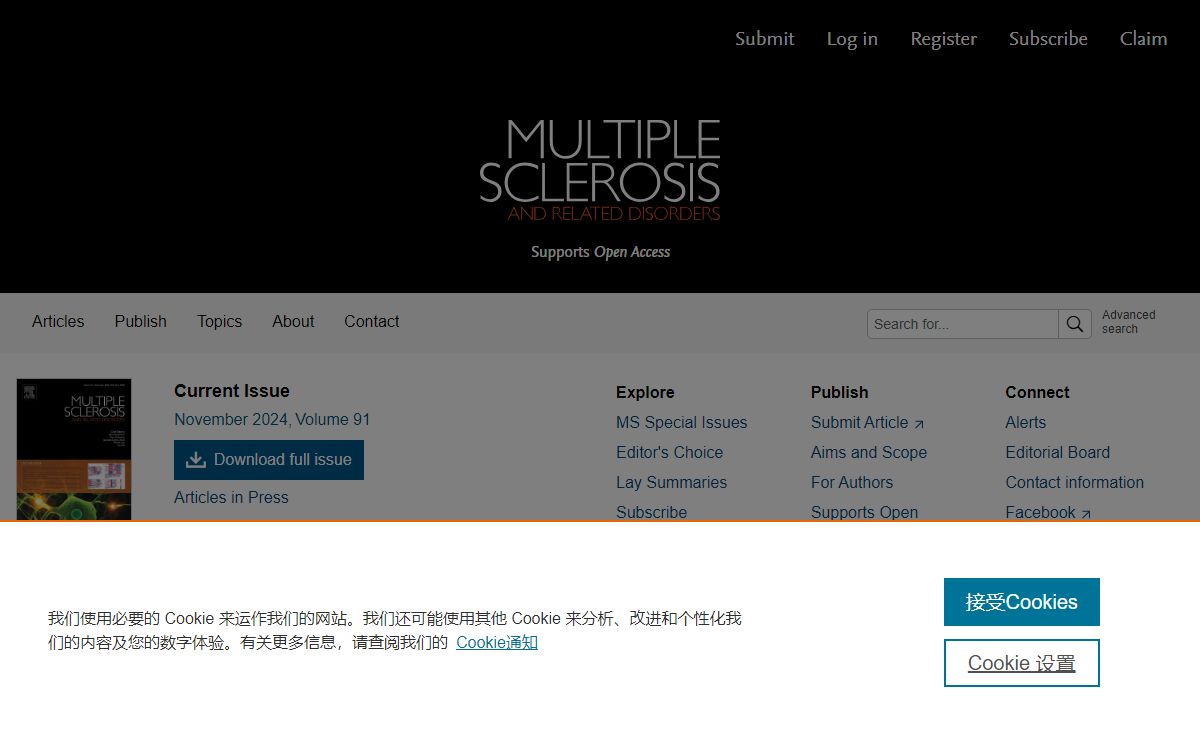Click the Claim link

tap(1143, 39)
